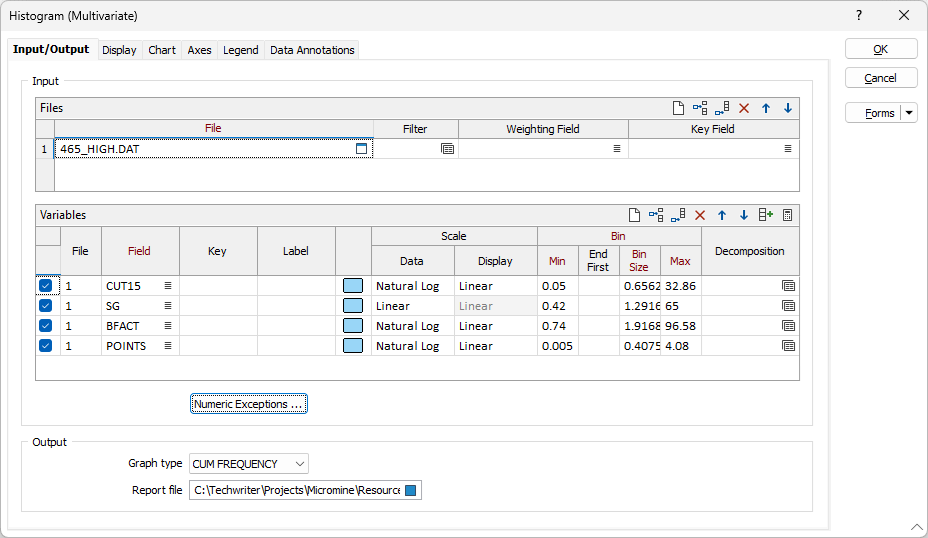928x538 pixels.
Task: Click the new file icon in Files toolbar
Action: pos(677,108)
